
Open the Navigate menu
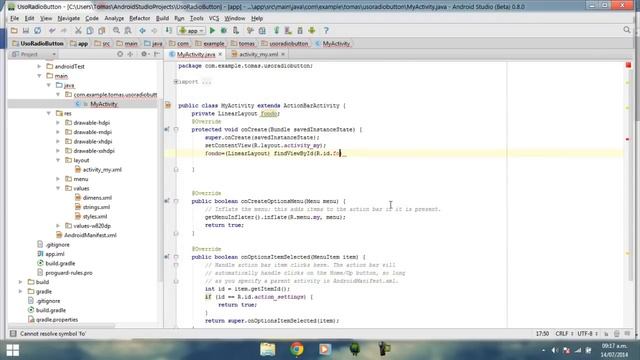click(69, 18)
